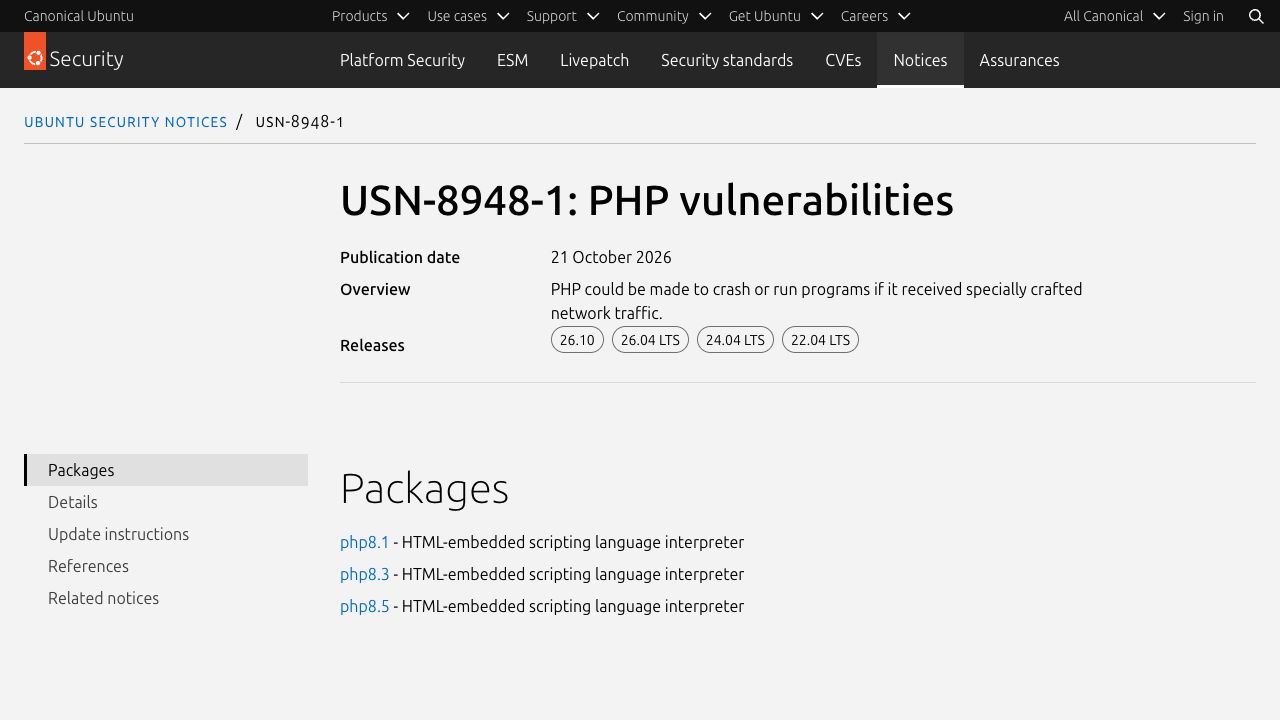This screenshot has height=720, width=1280.
Task: Click the Overview label
Action: (x=375, y=289)
